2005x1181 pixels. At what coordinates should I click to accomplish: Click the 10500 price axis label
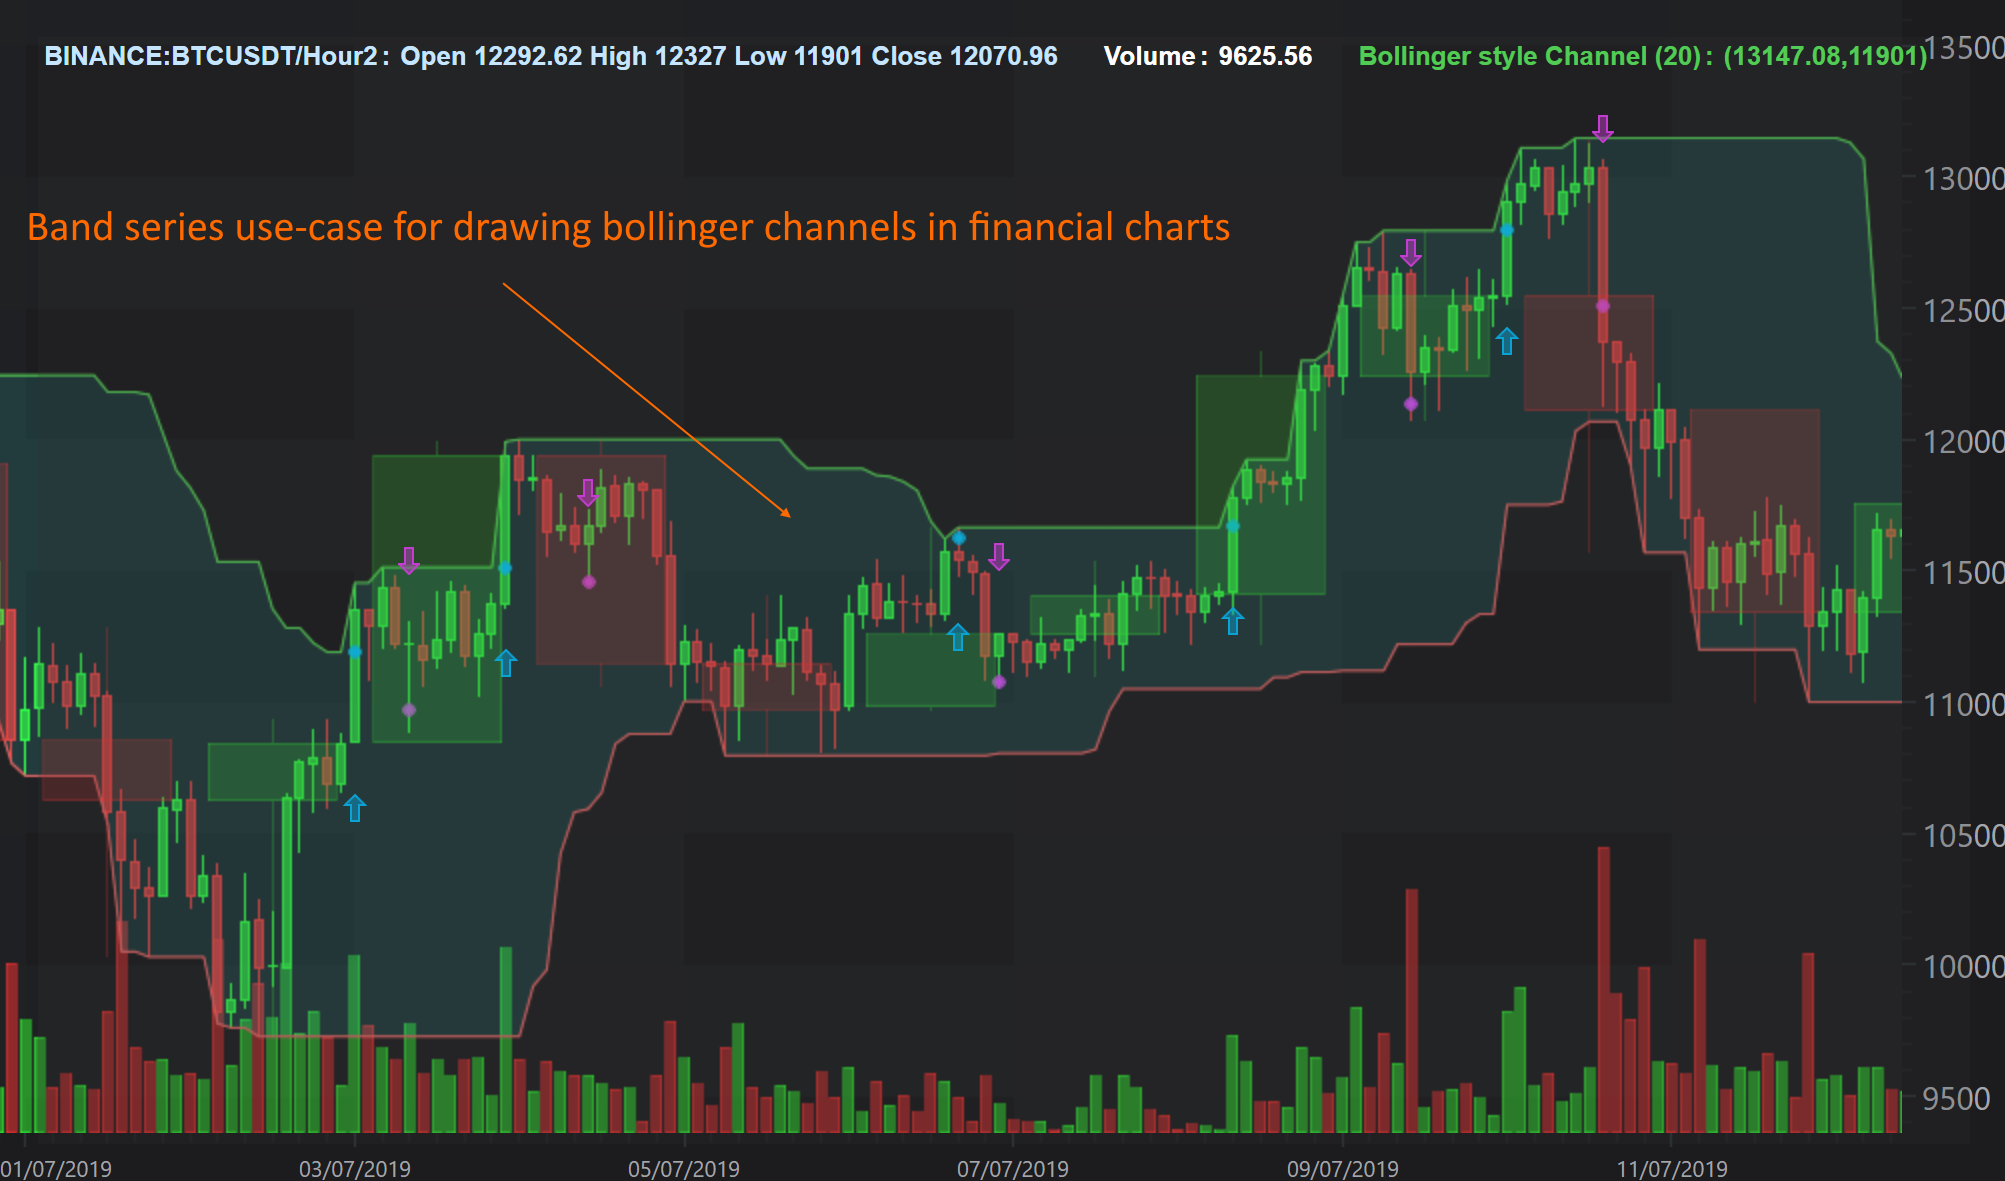tap(1963, 835)
